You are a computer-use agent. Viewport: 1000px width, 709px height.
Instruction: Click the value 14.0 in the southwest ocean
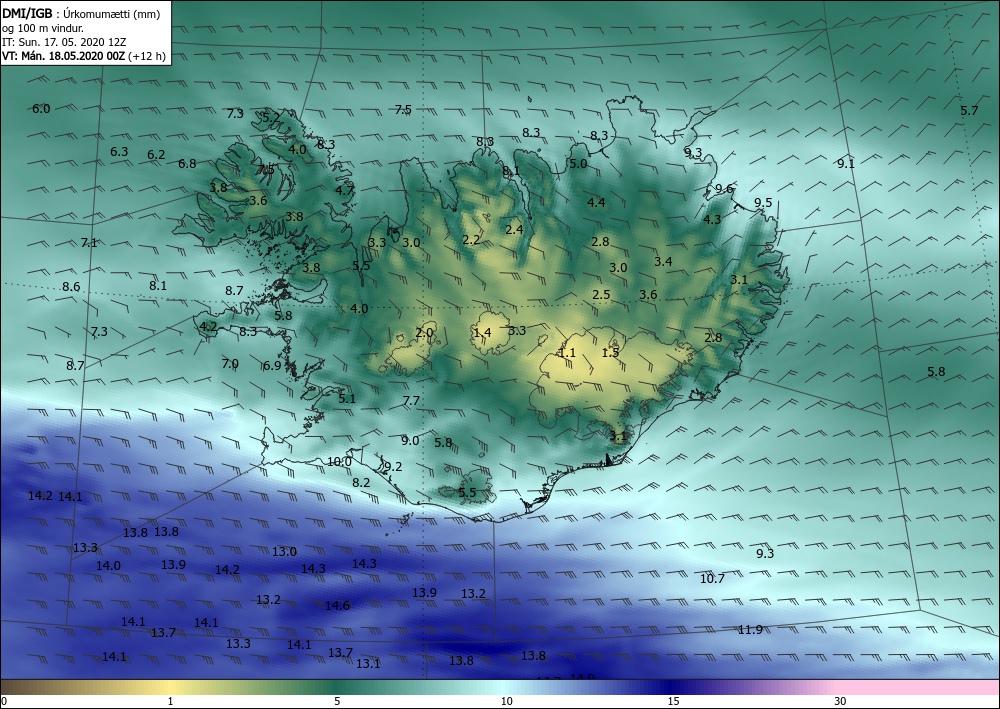tap(108, 566)
